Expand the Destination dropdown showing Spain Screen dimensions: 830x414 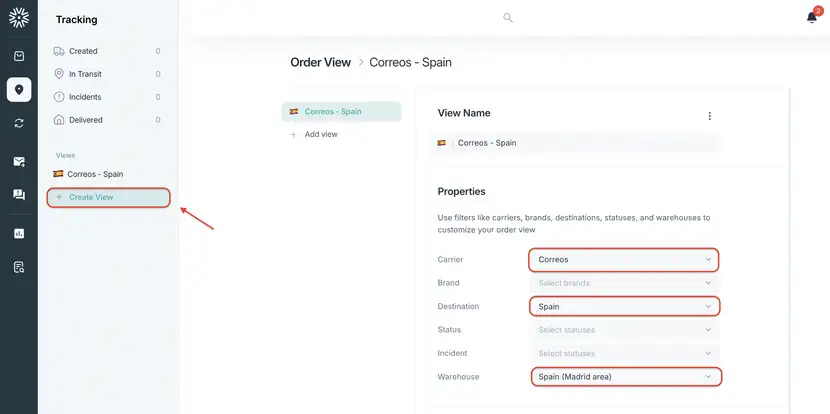[625, 307]
